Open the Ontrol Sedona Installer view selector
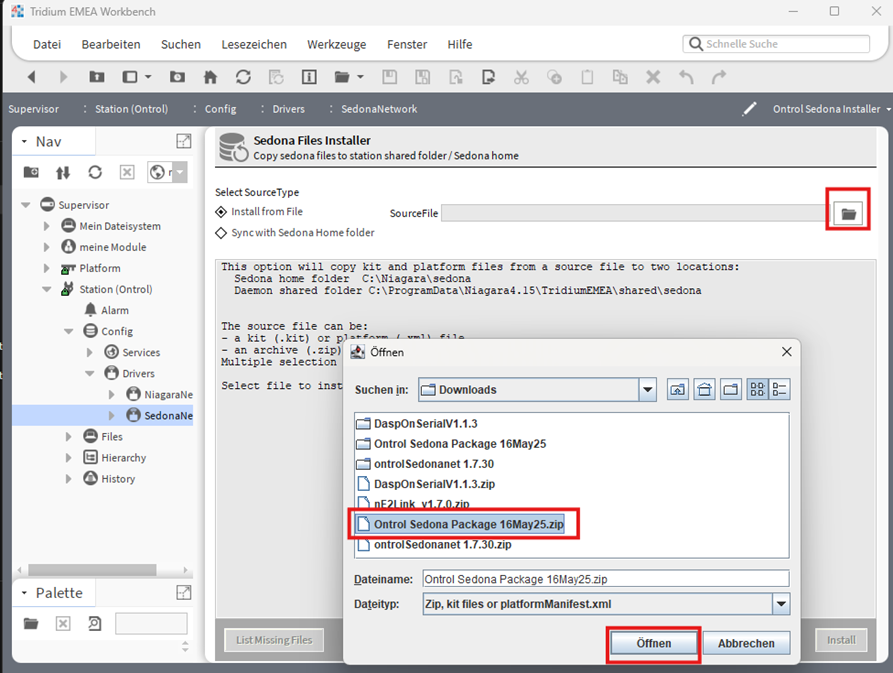The height and width of the screenshot is (673, 893). (830, 109)
